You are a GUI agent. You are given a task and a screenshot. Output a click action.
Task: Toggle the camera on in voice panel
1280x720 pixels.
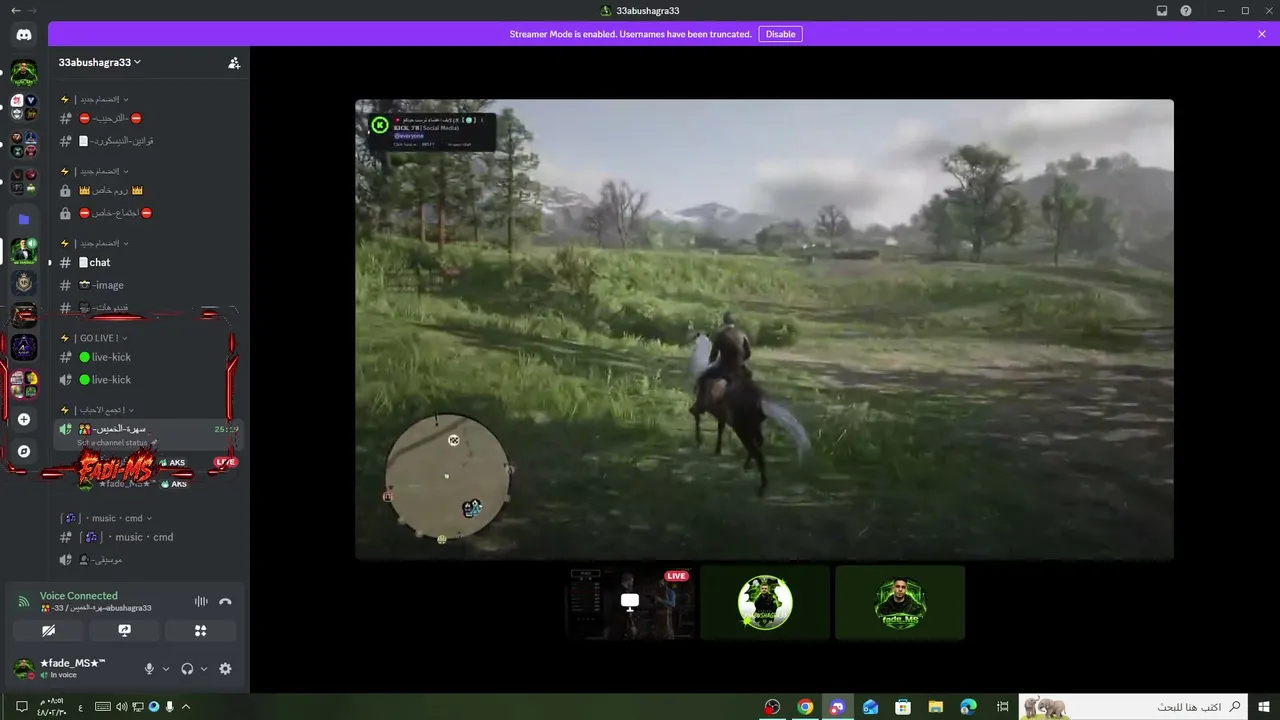48,631
